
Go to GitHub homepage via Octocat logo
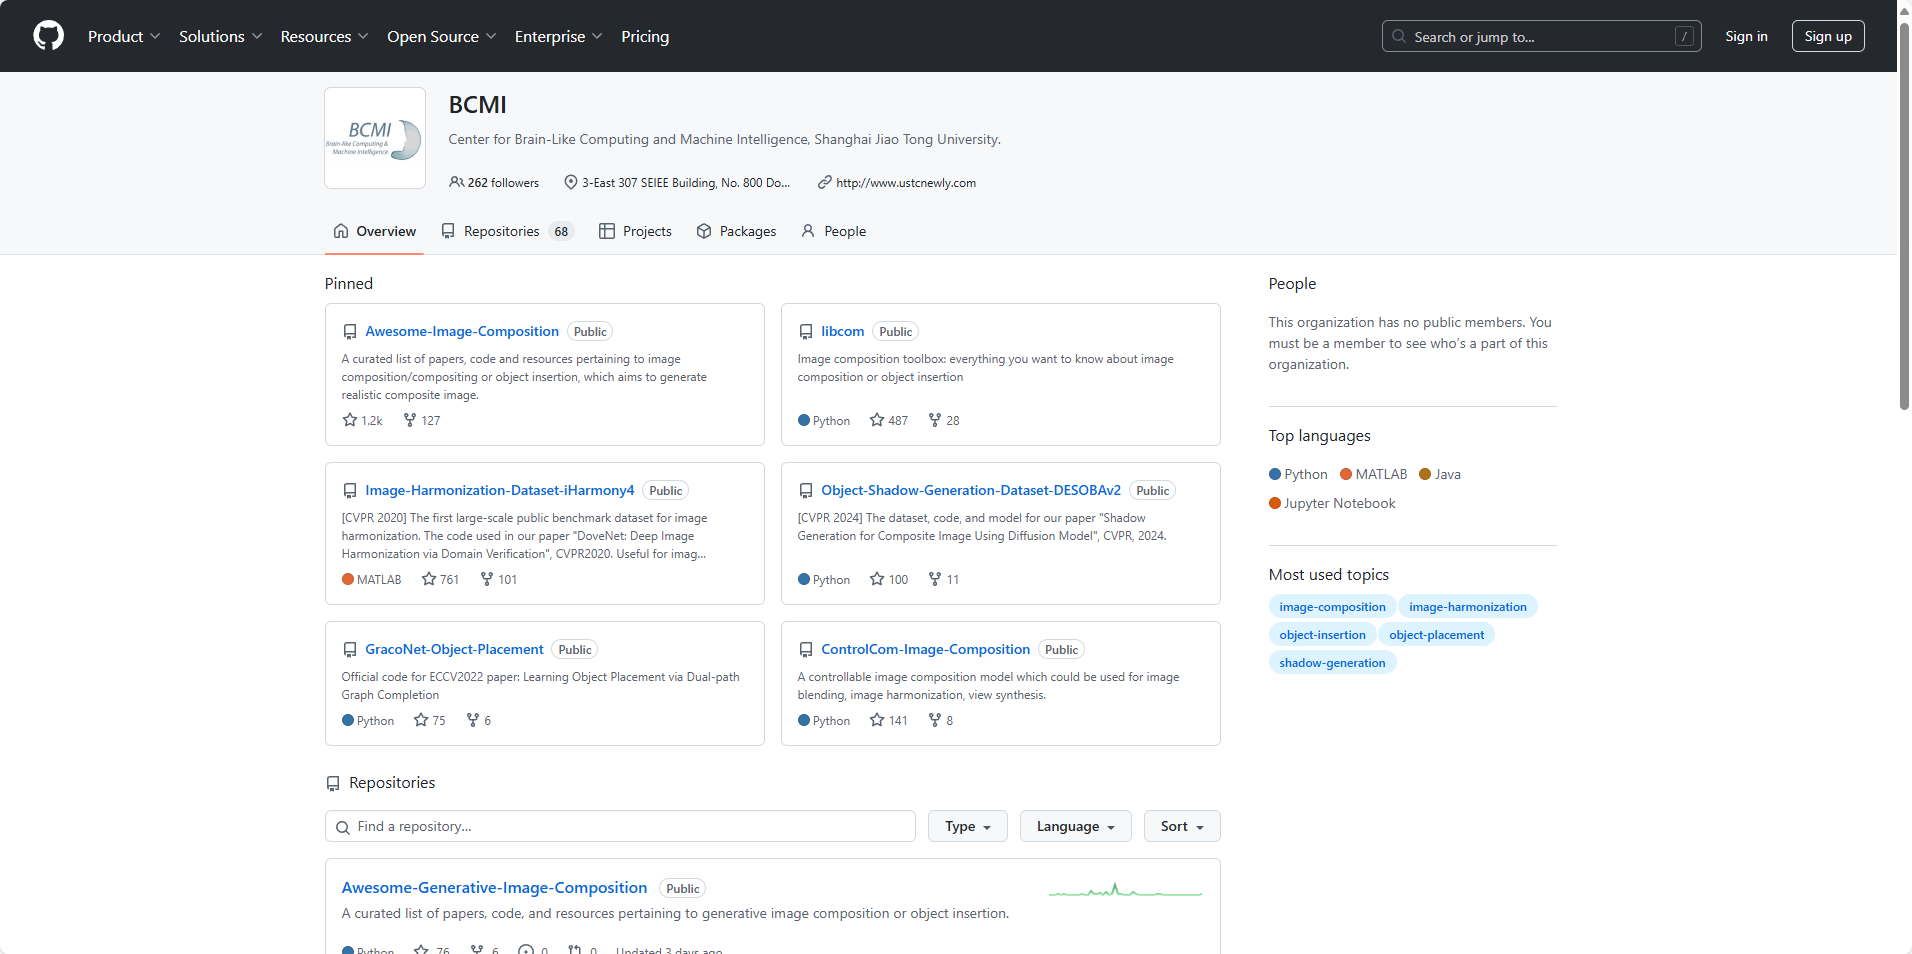(x=48, y=36)
